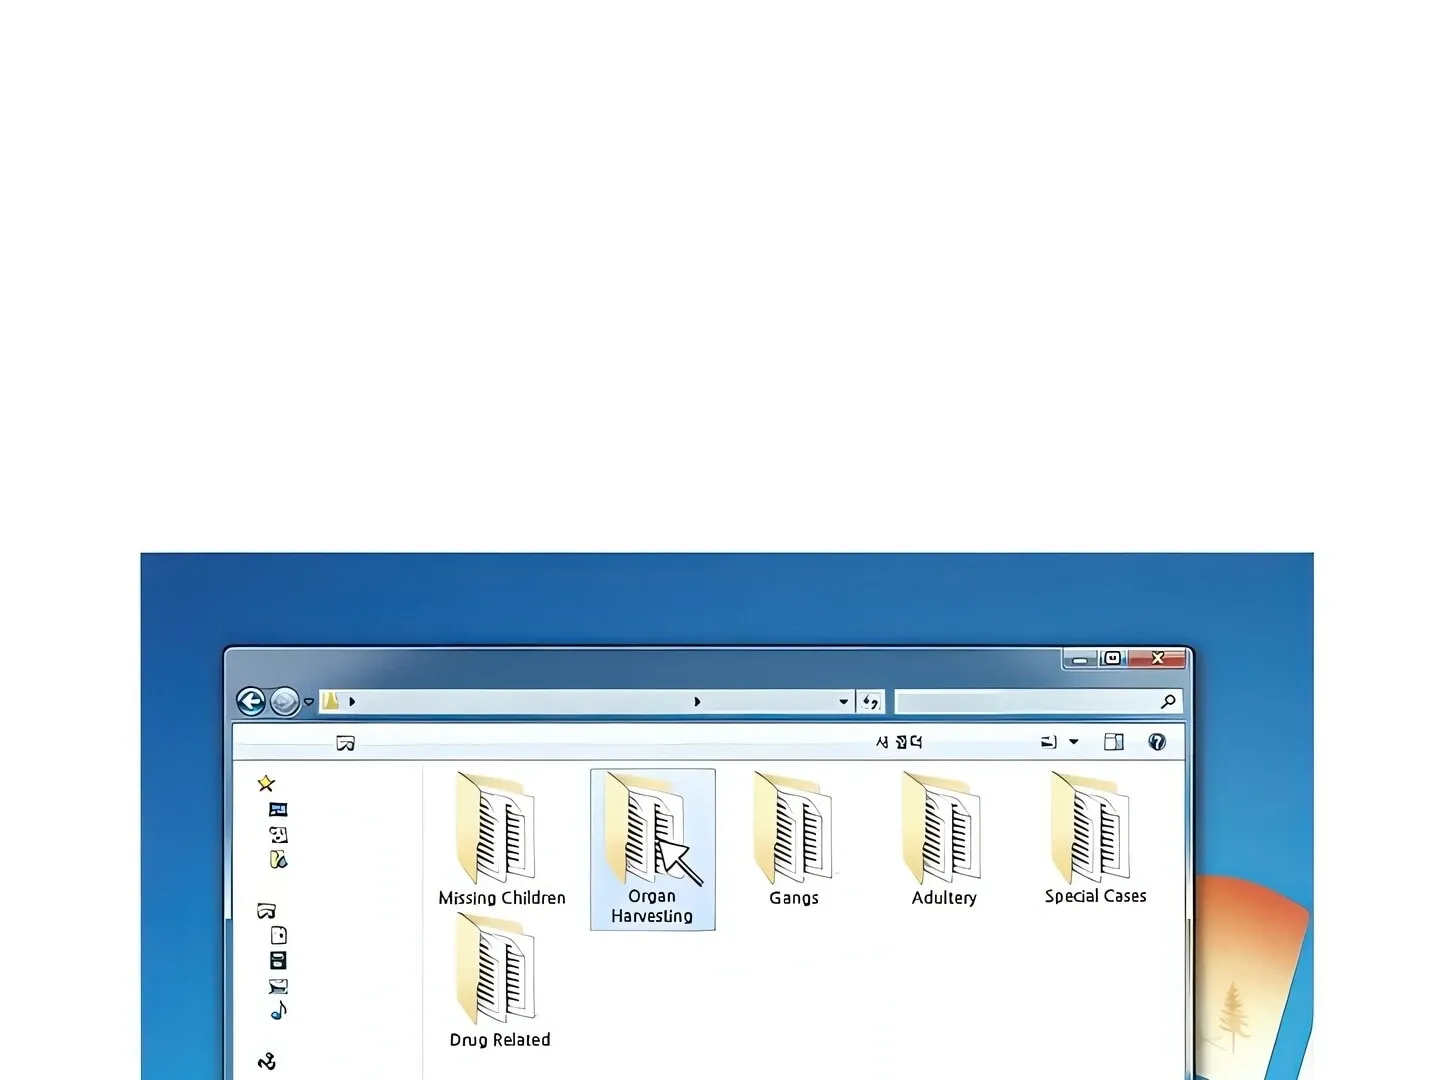Select the Drug Related folder

point(499,981)
